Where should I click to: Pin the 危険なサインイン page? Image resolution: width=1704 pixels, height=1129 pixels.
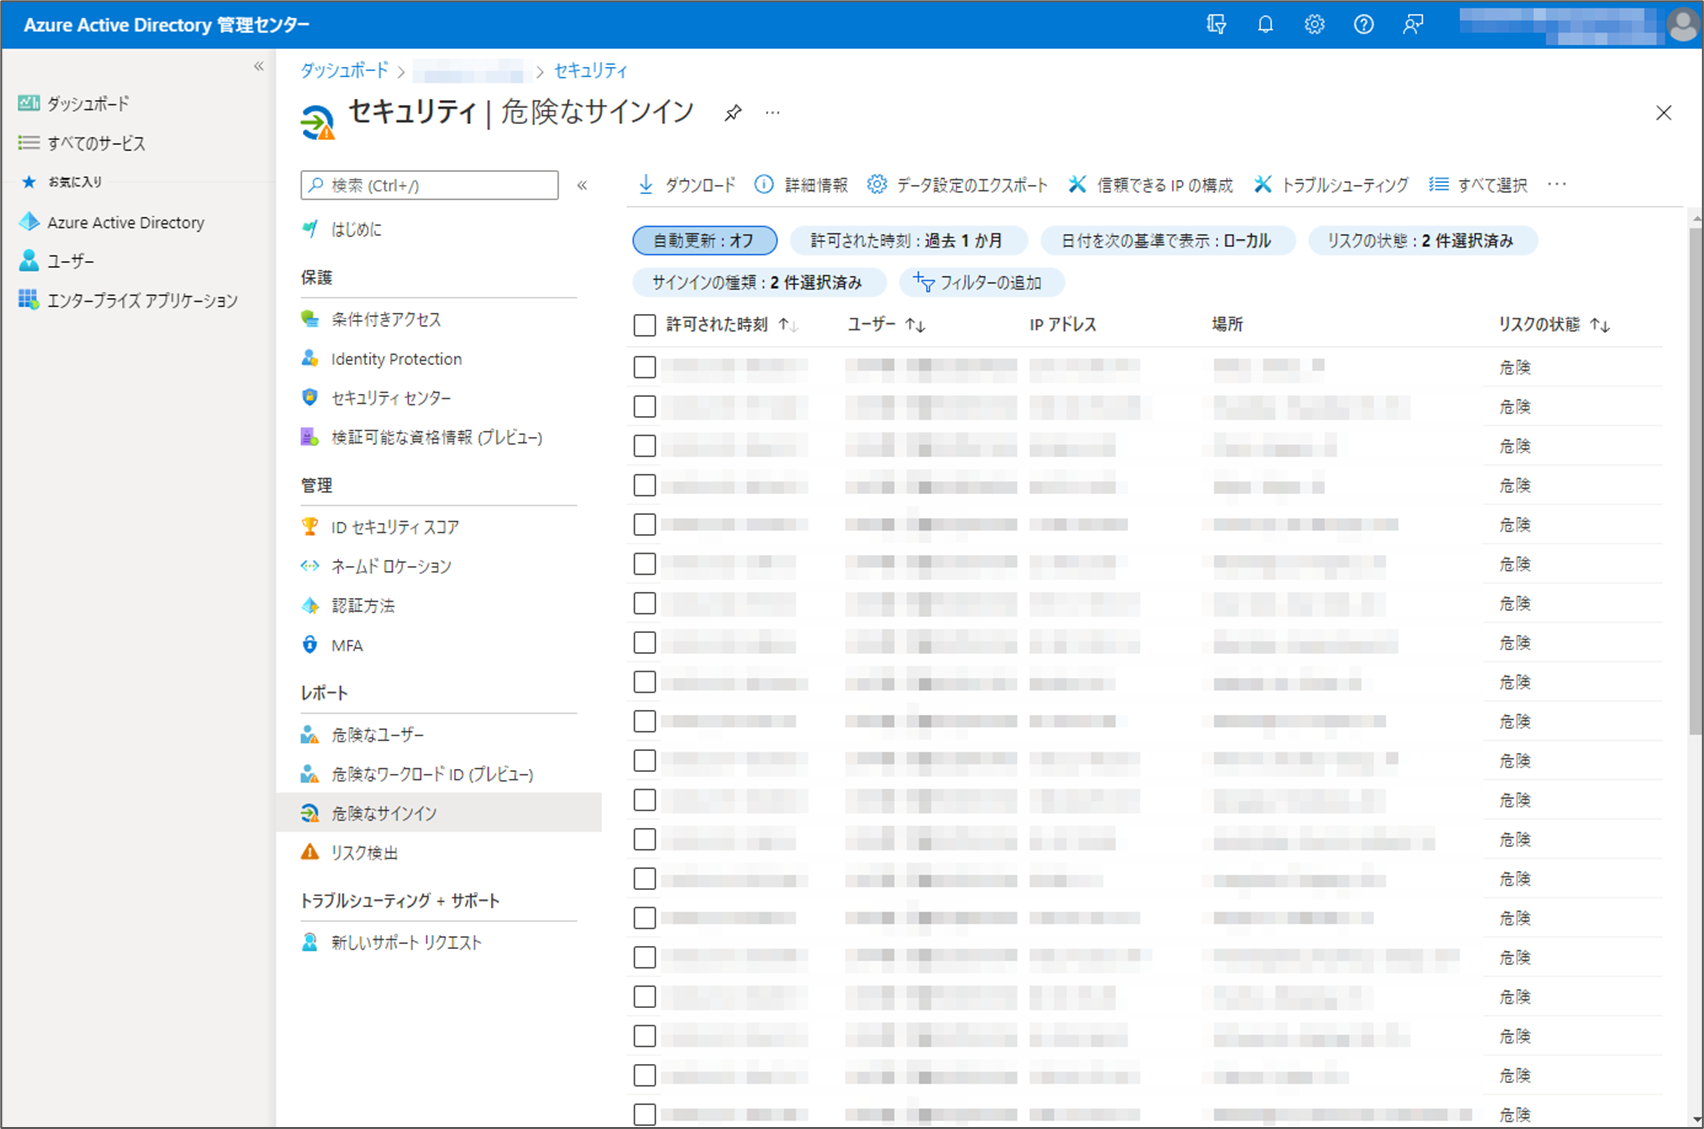tap(733, 113)
